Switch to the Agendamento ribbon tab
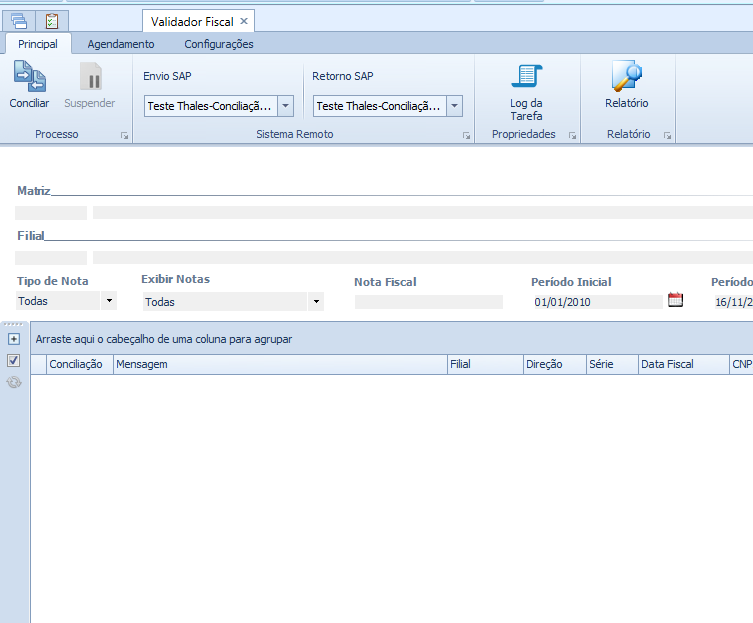The height and width of the screenshot is (623, 753). point(121,44)
